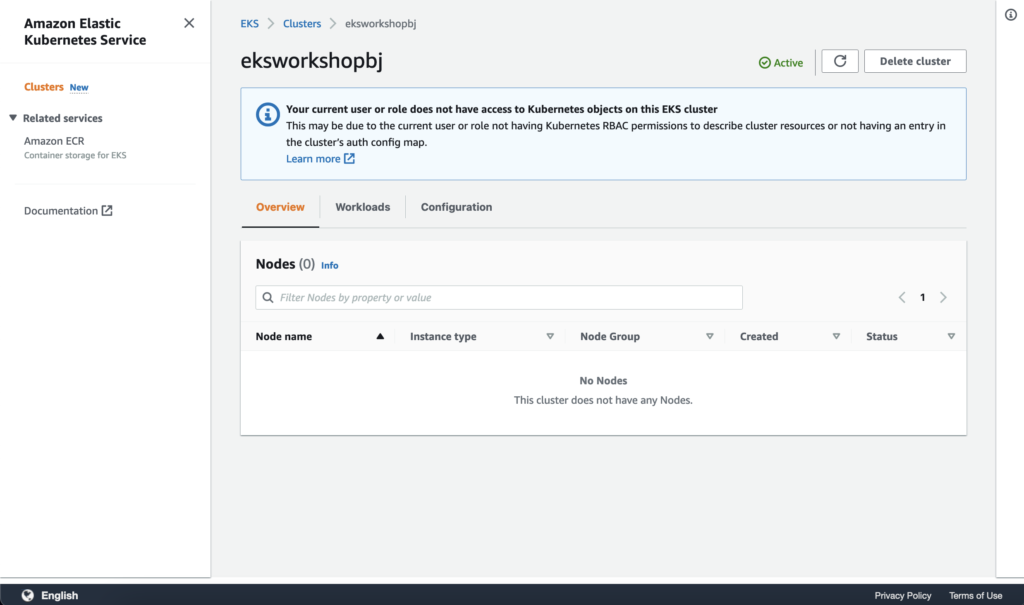This screenshot has height=605, width=1024.
Task: Open the Nodes Info link
Action: click(330, 265)
